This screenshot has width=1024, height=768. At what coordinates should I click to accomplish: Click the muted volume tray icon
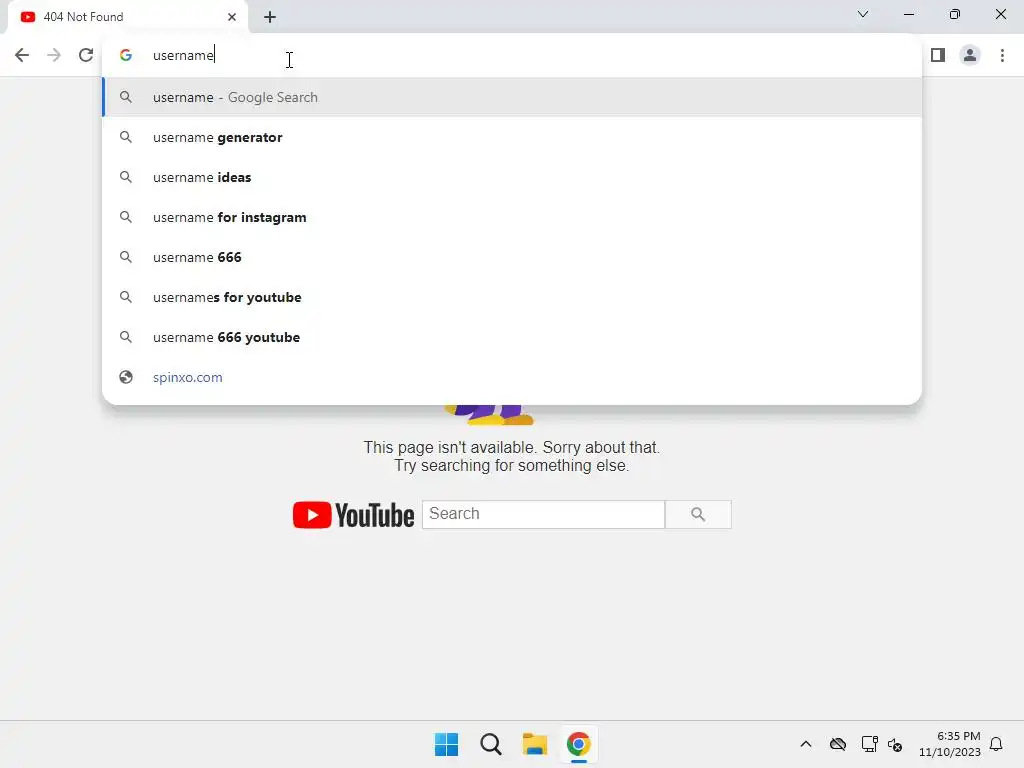pos(895,744)
